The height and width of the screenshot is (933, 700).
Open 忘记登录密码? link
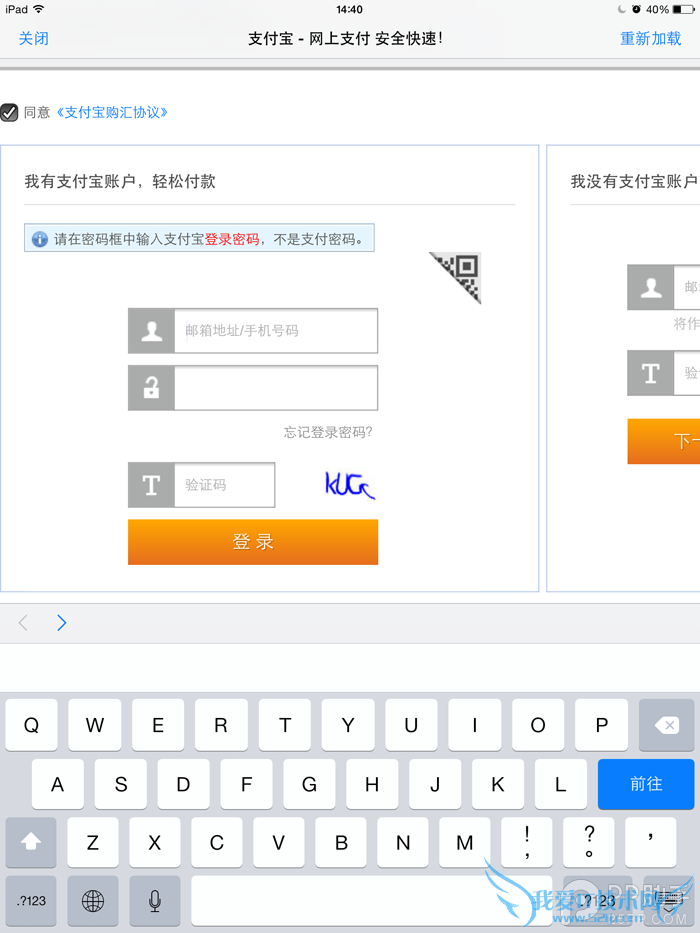pos(328,432)
